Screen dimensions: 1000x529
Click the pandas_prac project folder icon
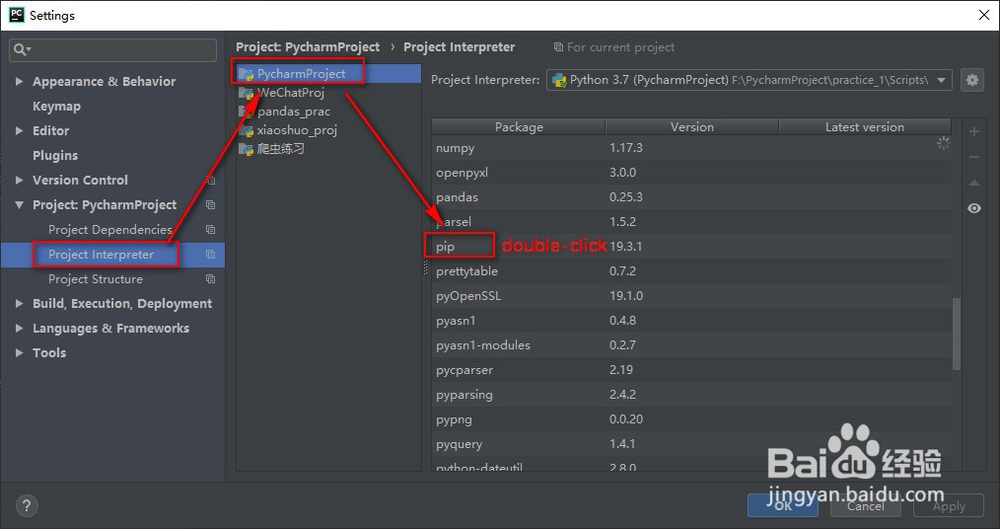(x=246, y=112)
